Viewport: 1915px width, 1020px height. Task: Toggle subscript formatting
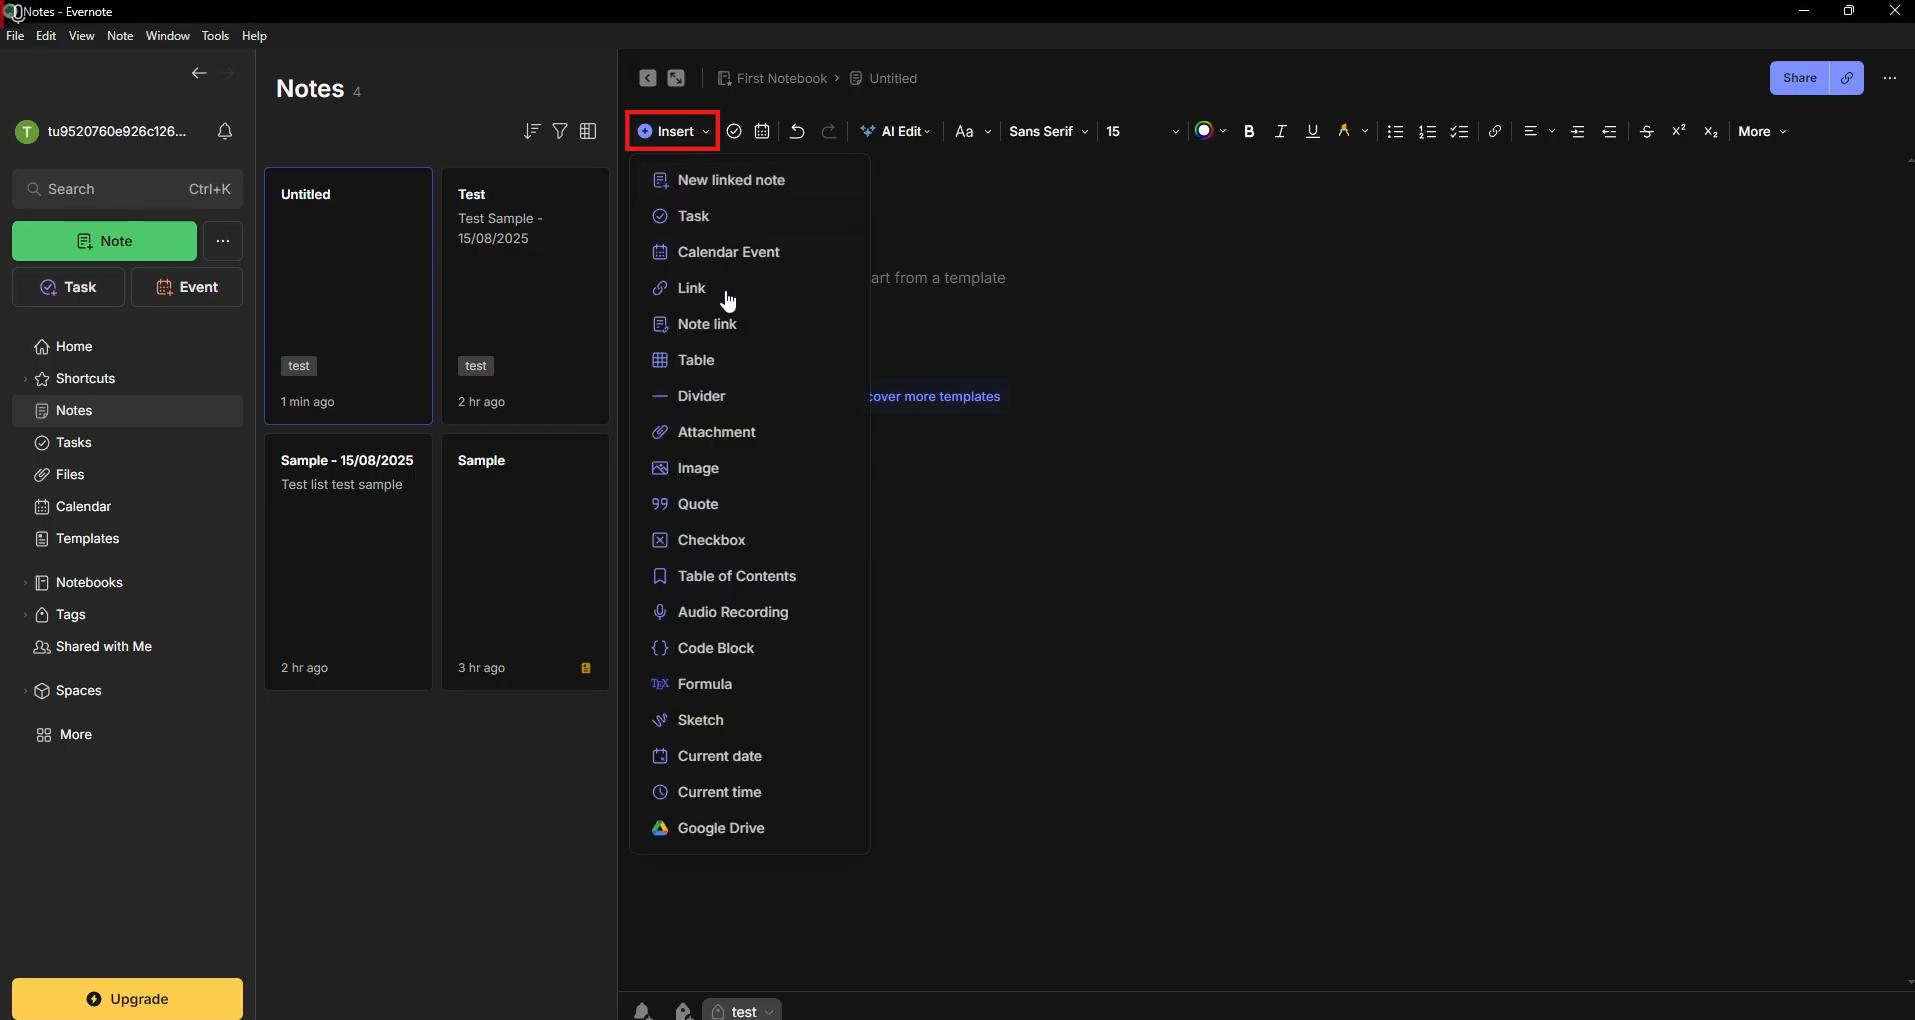[1712, 131]
